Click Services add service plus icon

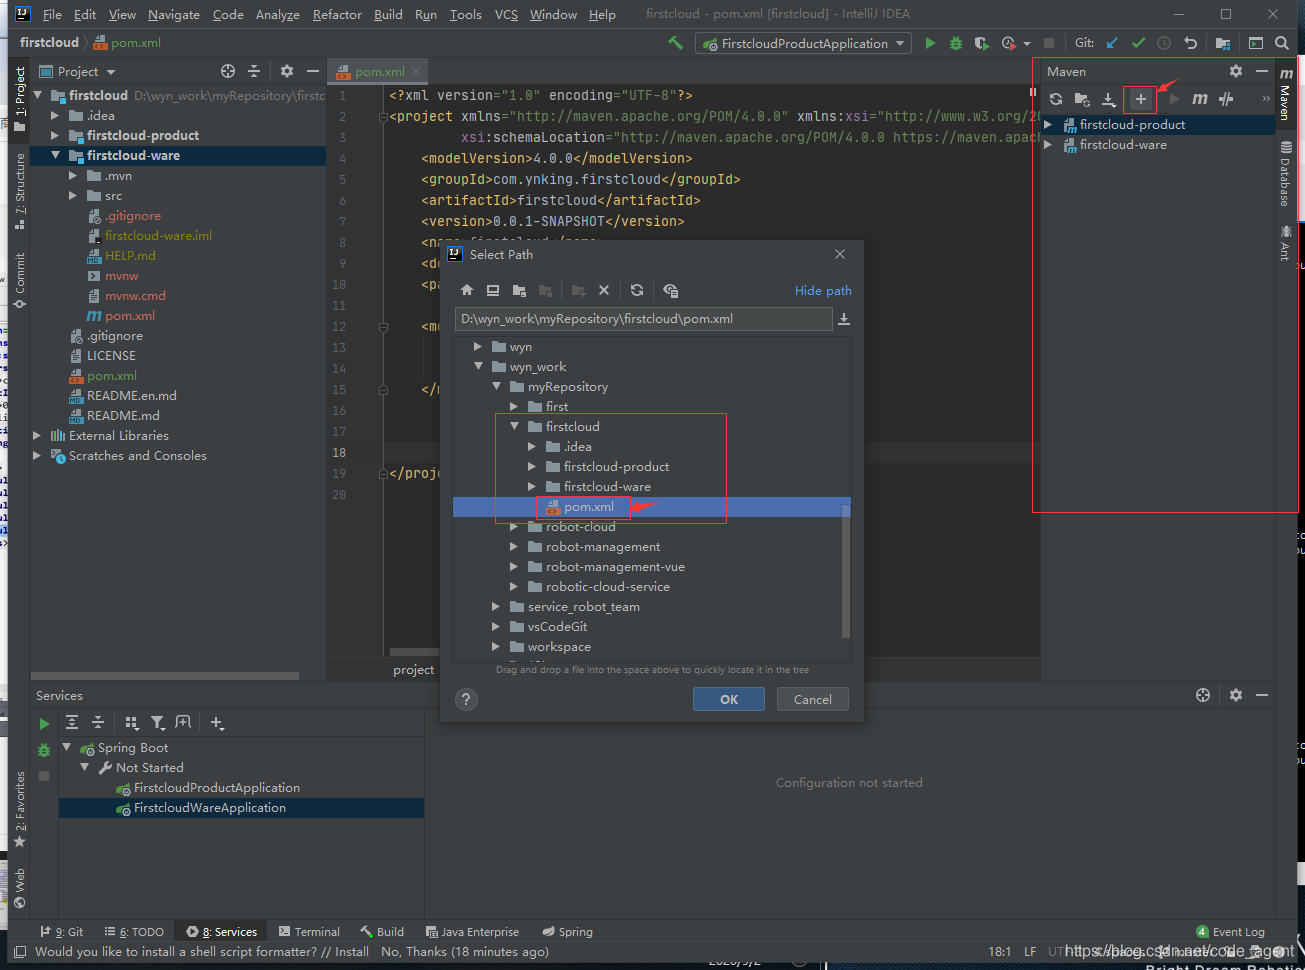tap(217, 723)
